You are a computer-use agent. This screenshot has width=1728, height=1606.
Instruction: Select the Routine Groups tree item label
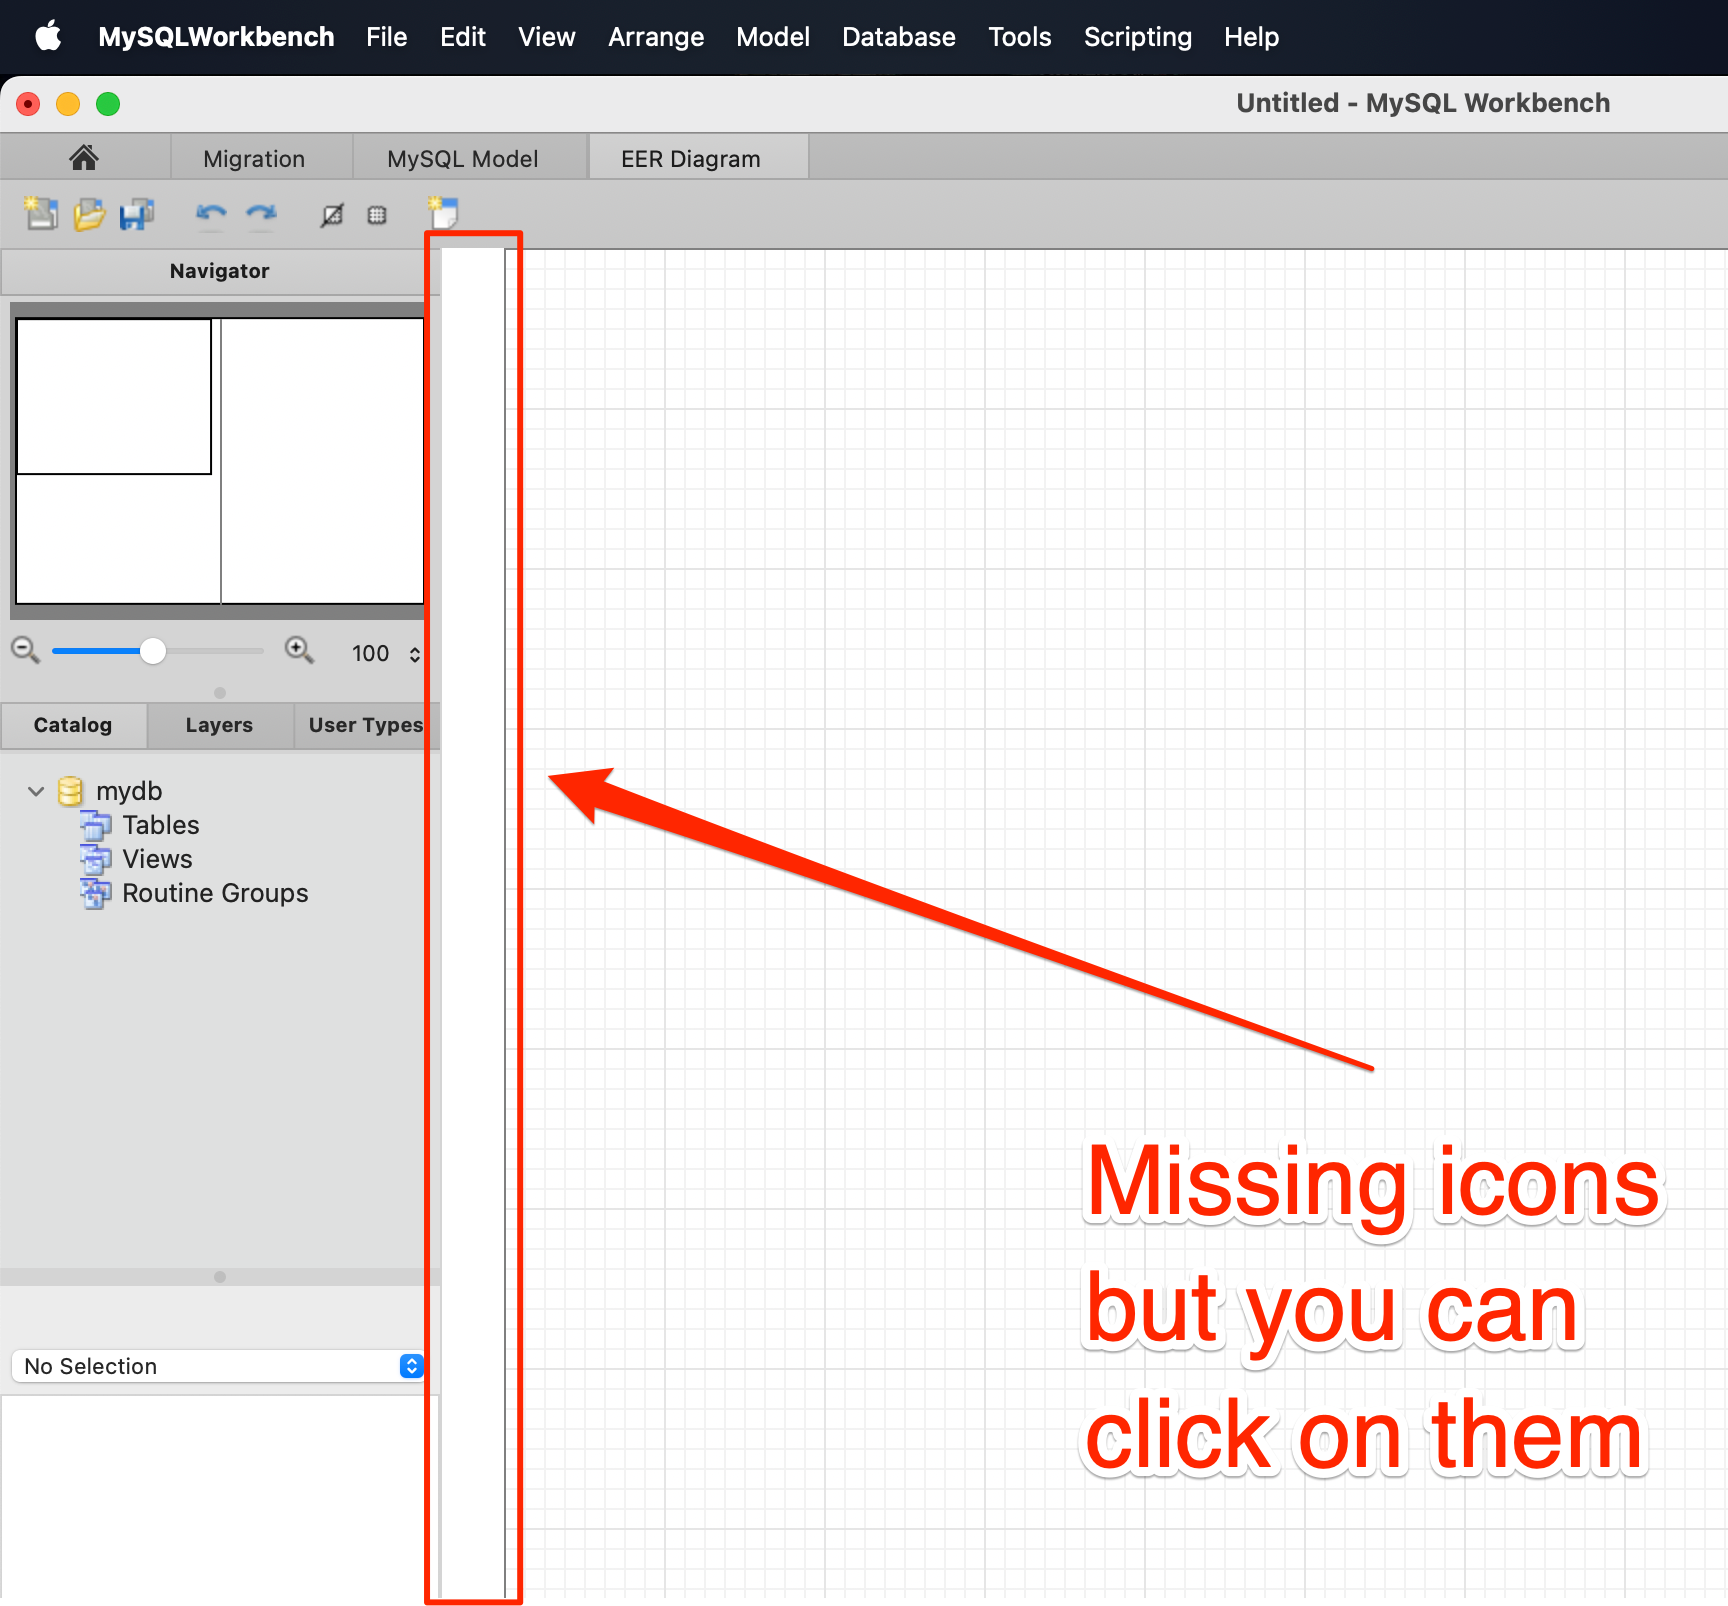point(215,893)
